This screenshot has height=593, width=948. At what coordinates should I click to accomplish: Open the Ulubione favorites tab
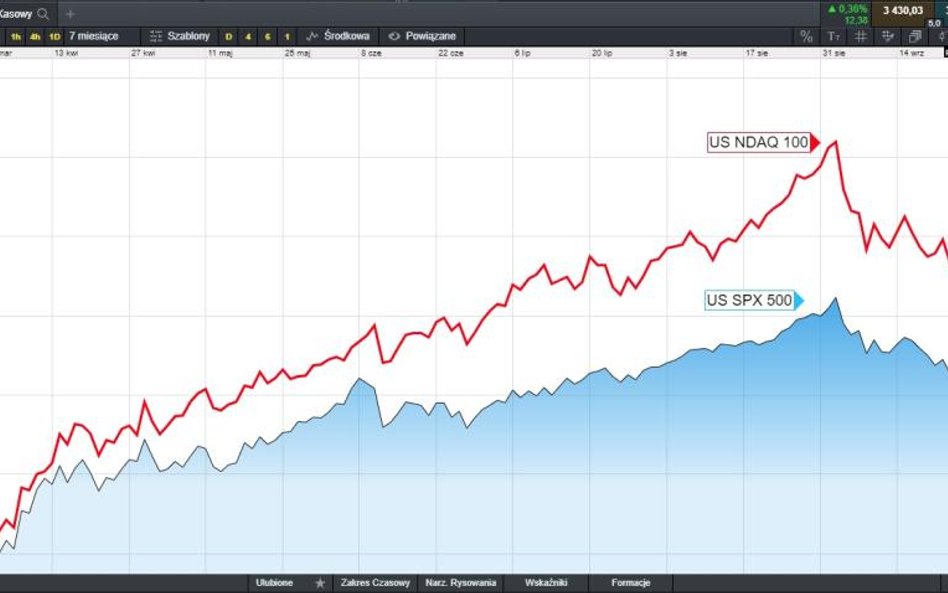pyautogui.click(x=274, y=583)
